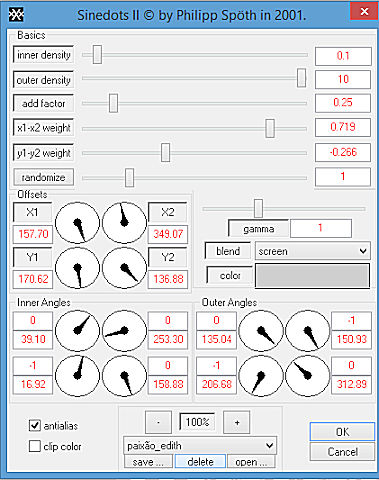The image size is (379, 480).
Task: Click the gamma label
Action: (x=259, y=229)
